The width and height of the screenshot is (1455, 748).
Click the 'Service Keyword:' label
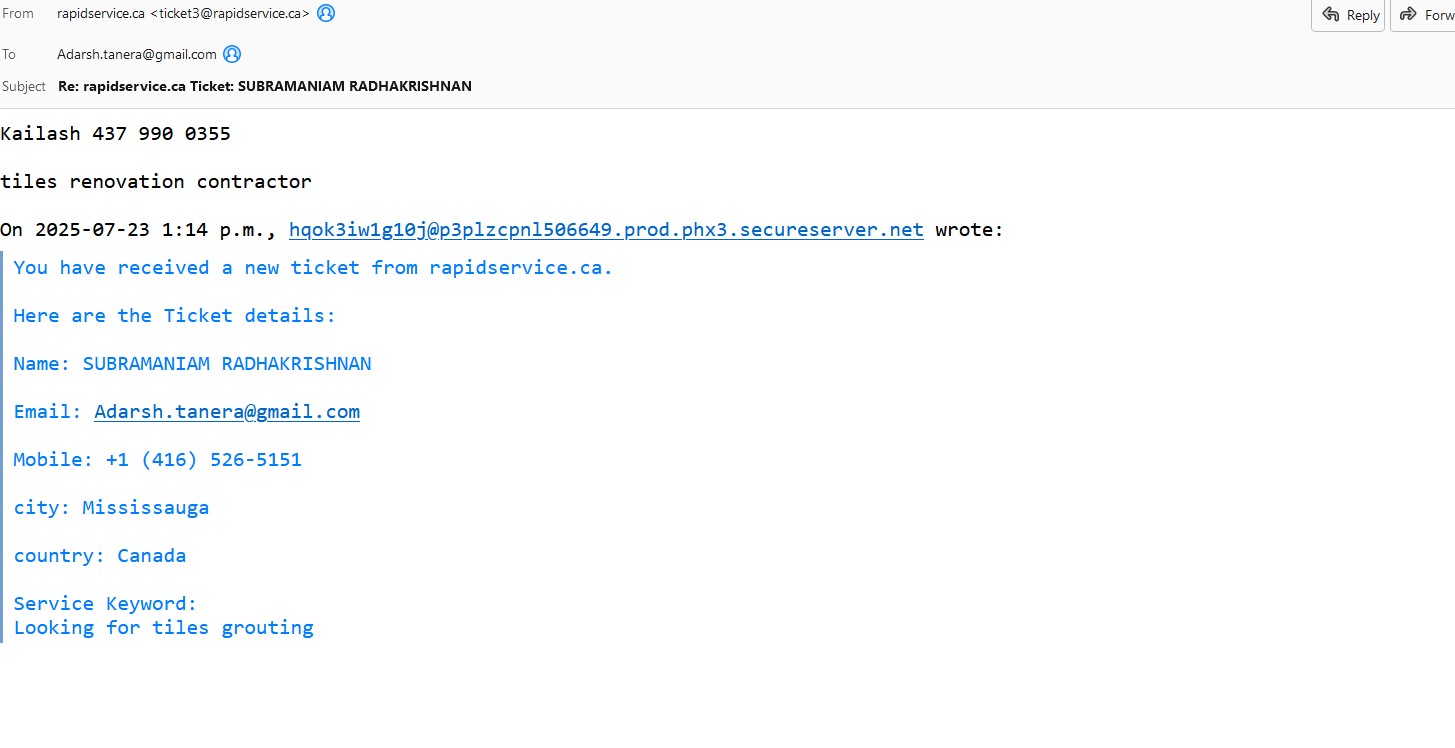[x=105, y=604]
